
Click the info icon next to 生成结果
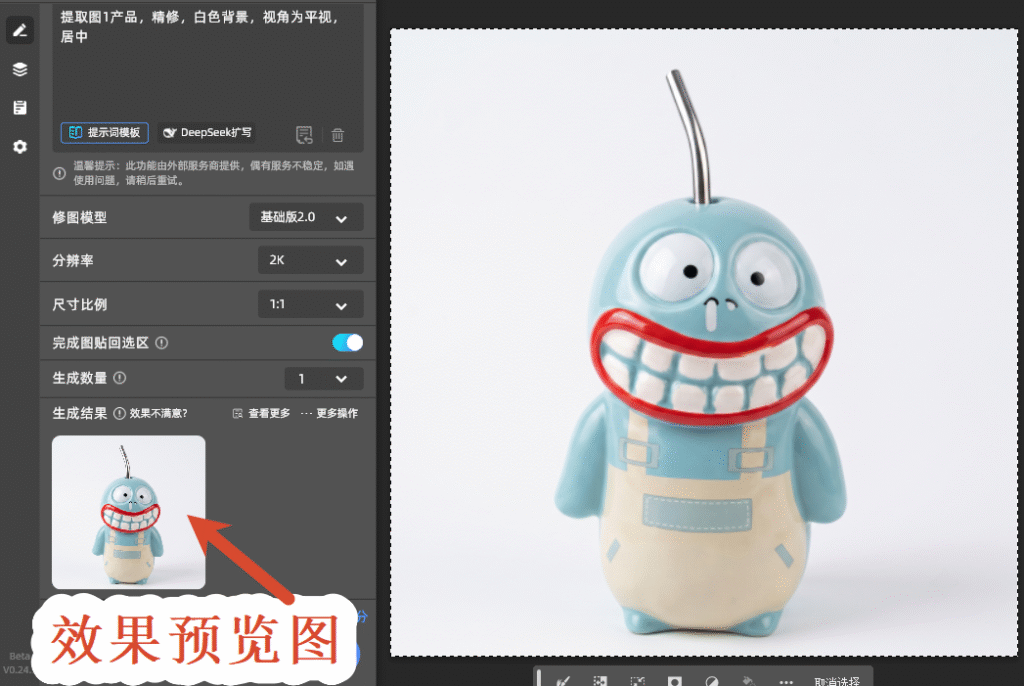[120, 413]
